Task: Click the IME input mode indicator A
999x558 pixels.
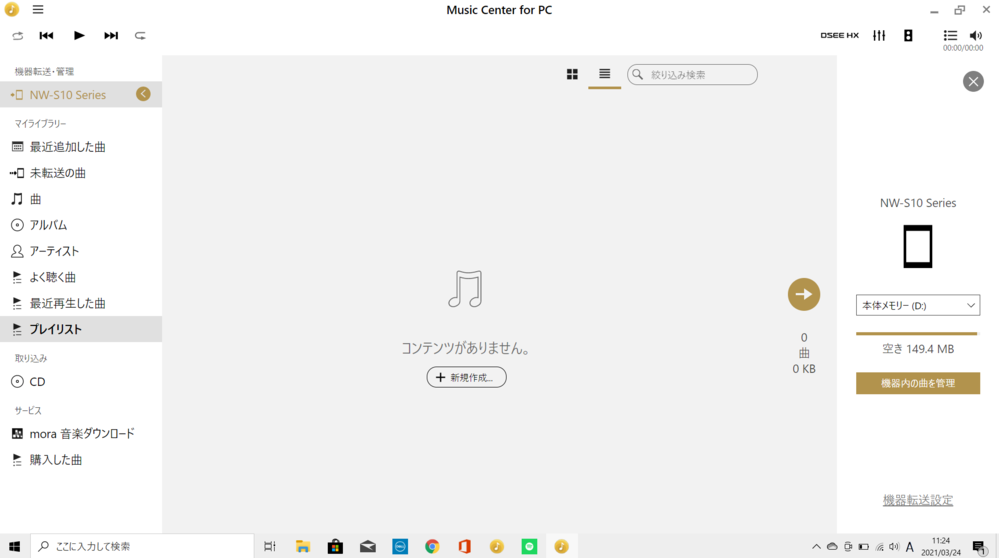Action: [x=910, y=547]
